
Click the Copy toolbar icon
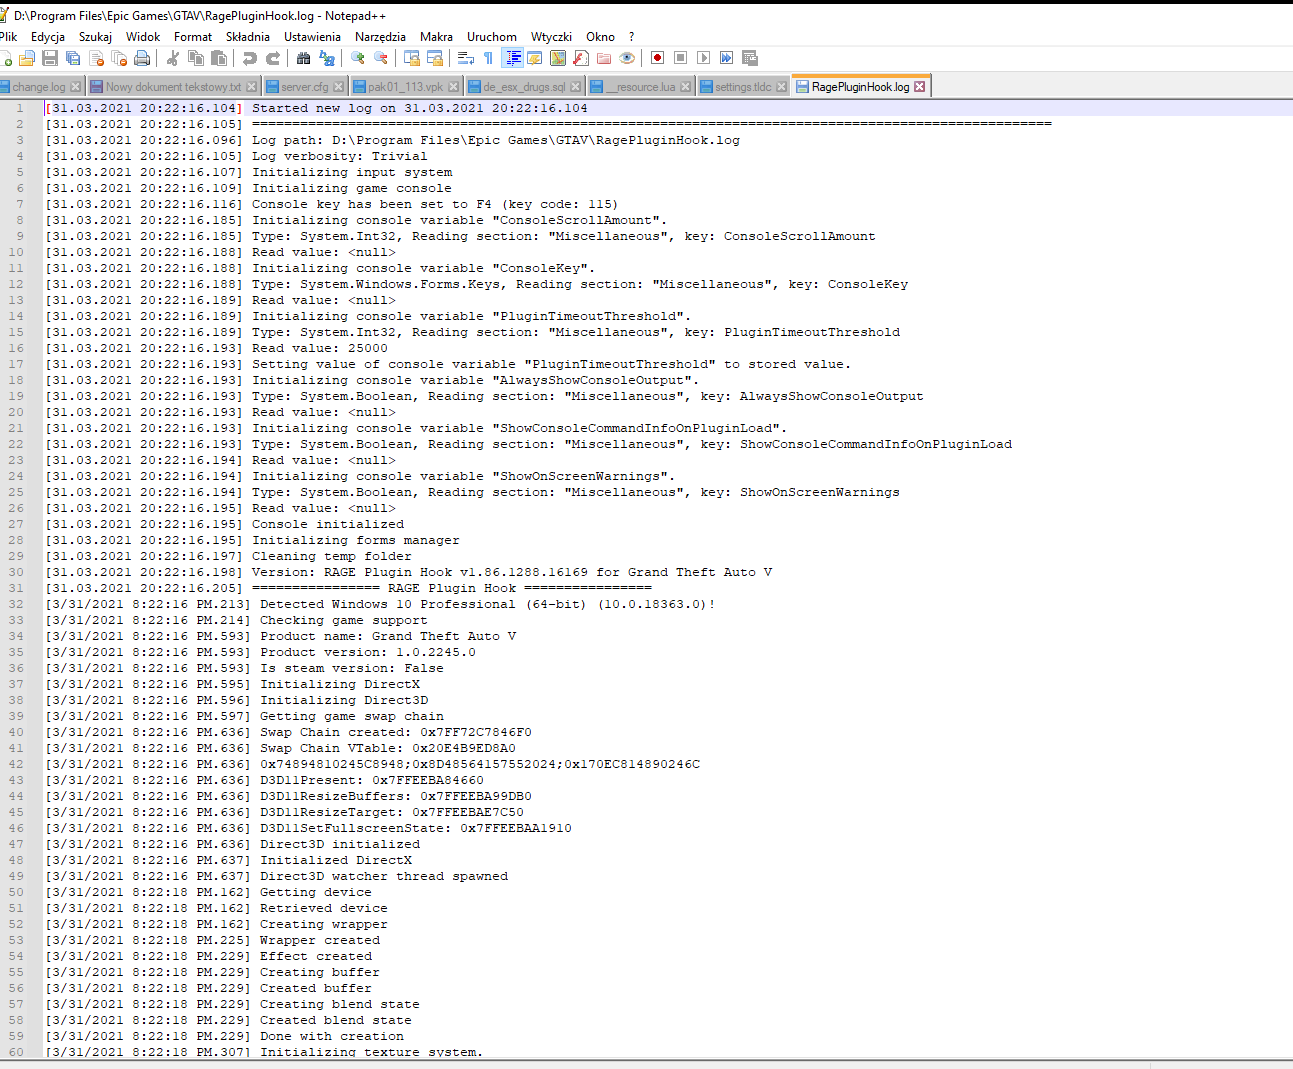[196, 58]
